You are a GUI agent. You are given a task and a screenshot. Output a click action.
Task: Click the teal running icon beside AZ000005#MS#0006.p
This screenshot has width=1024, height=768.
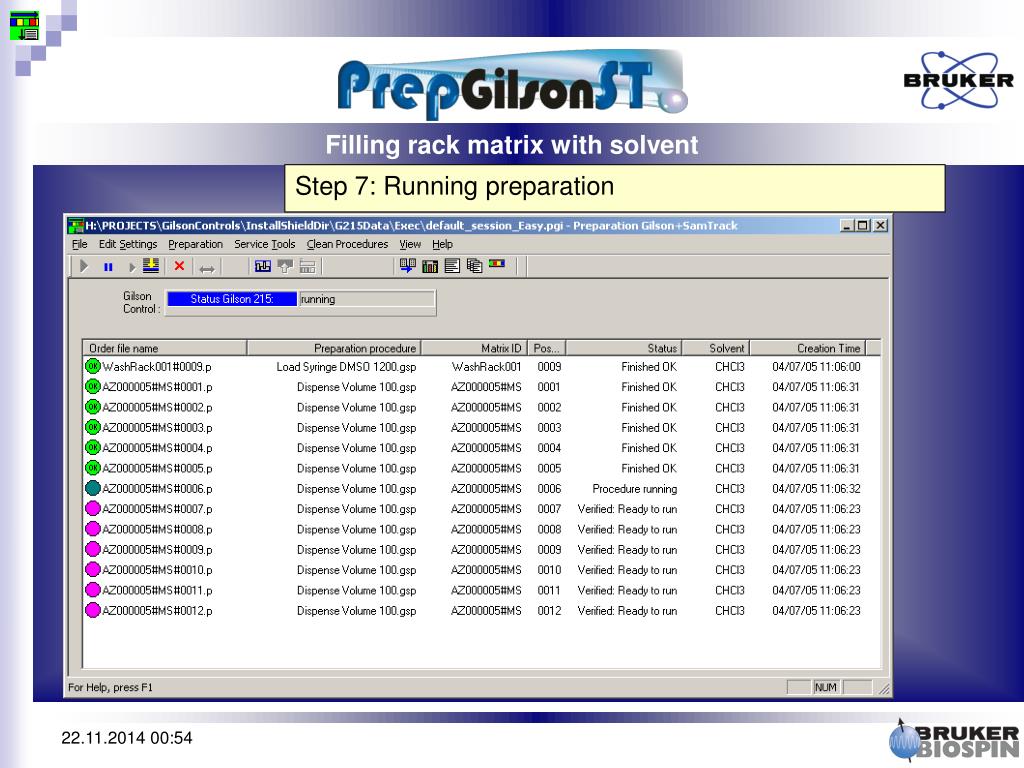tap(93, 488)
